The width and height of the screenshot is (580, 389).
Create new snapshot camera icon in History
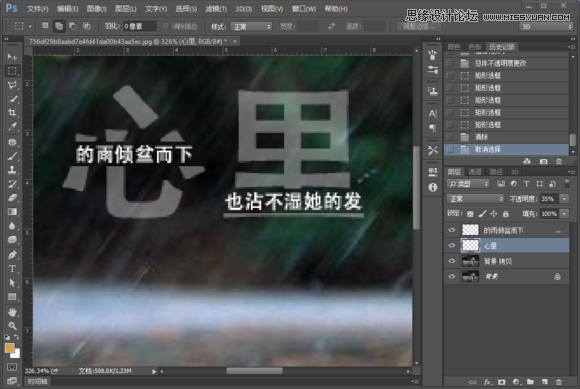(543, 161)
